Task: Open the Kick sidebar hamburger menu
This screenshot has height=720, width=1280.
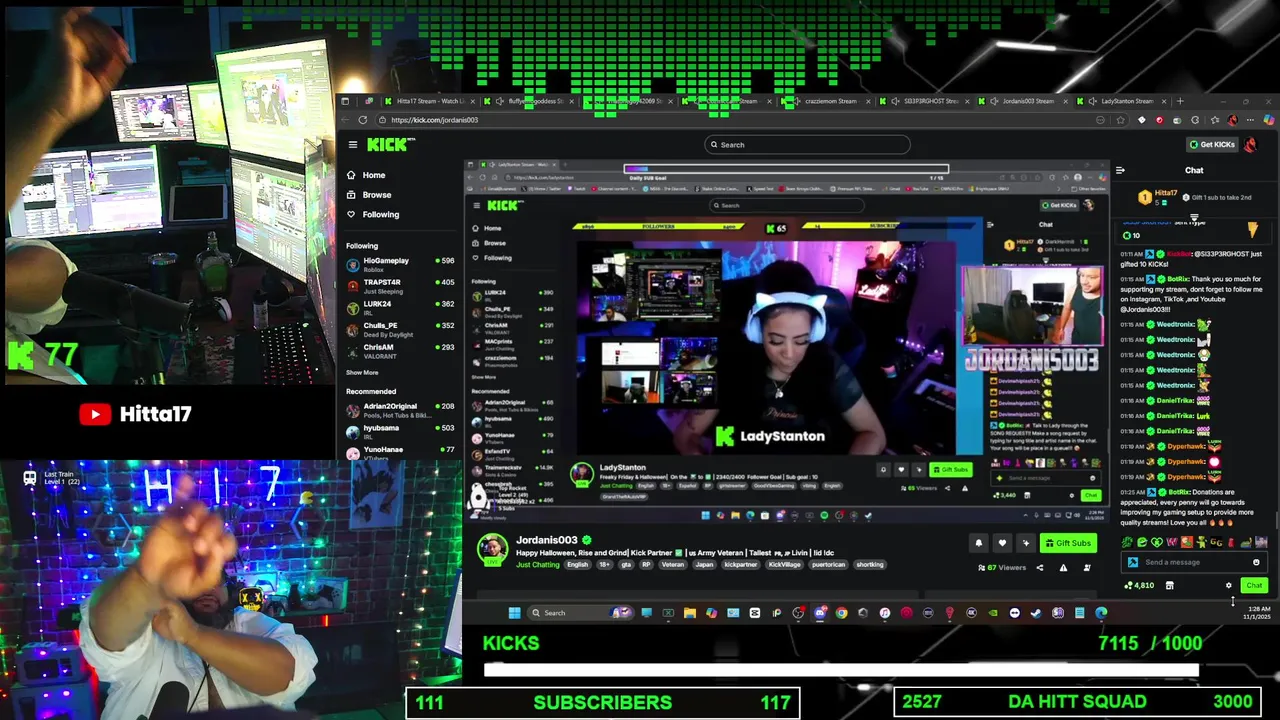Action: 352,145
